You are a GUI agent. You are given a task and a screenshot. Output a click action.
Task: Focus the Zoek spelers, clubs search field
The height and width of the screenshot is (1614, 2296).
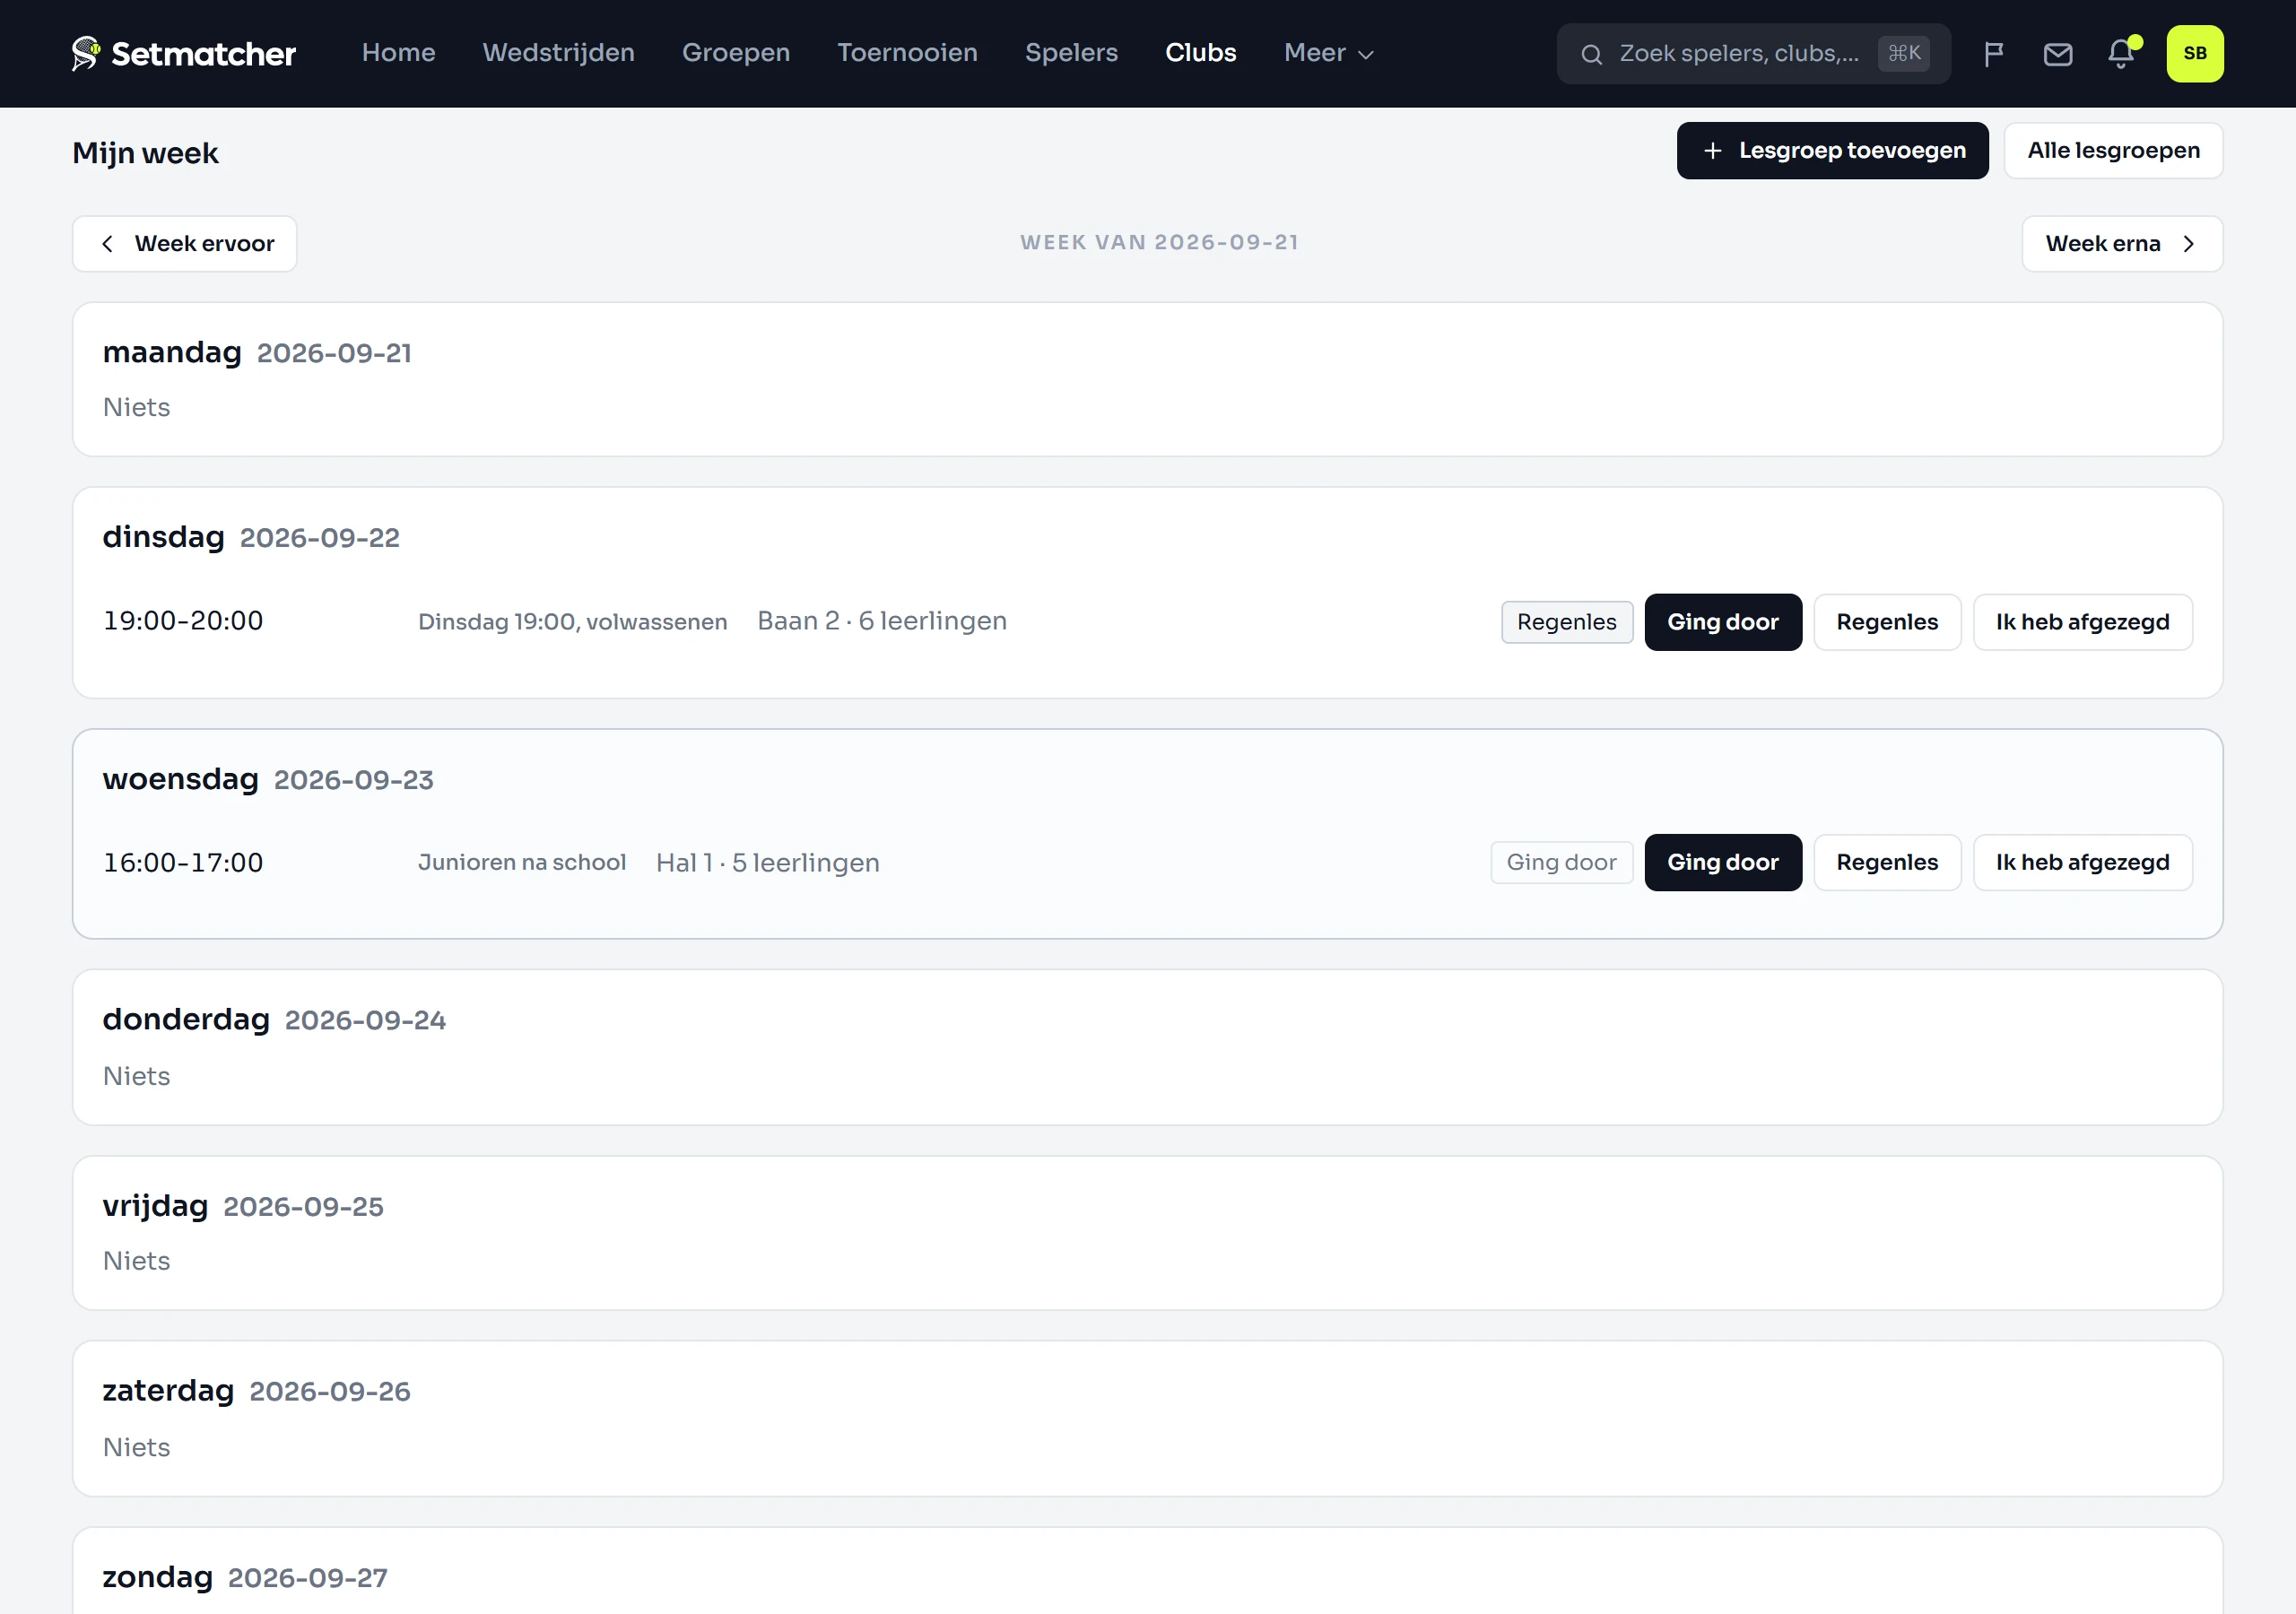pos(1753,54)
